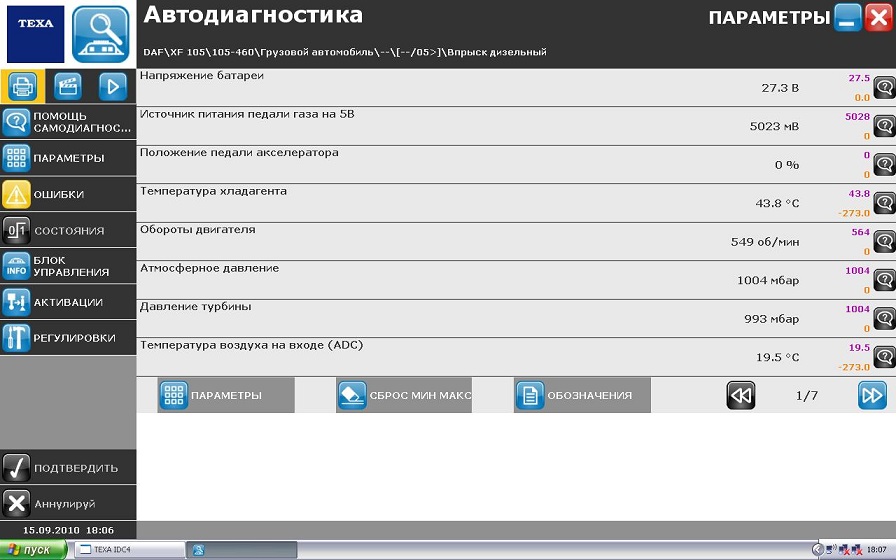Open Windows пуск Start button
The width and height of the screenshot is (896, 560).
(34, 550)
